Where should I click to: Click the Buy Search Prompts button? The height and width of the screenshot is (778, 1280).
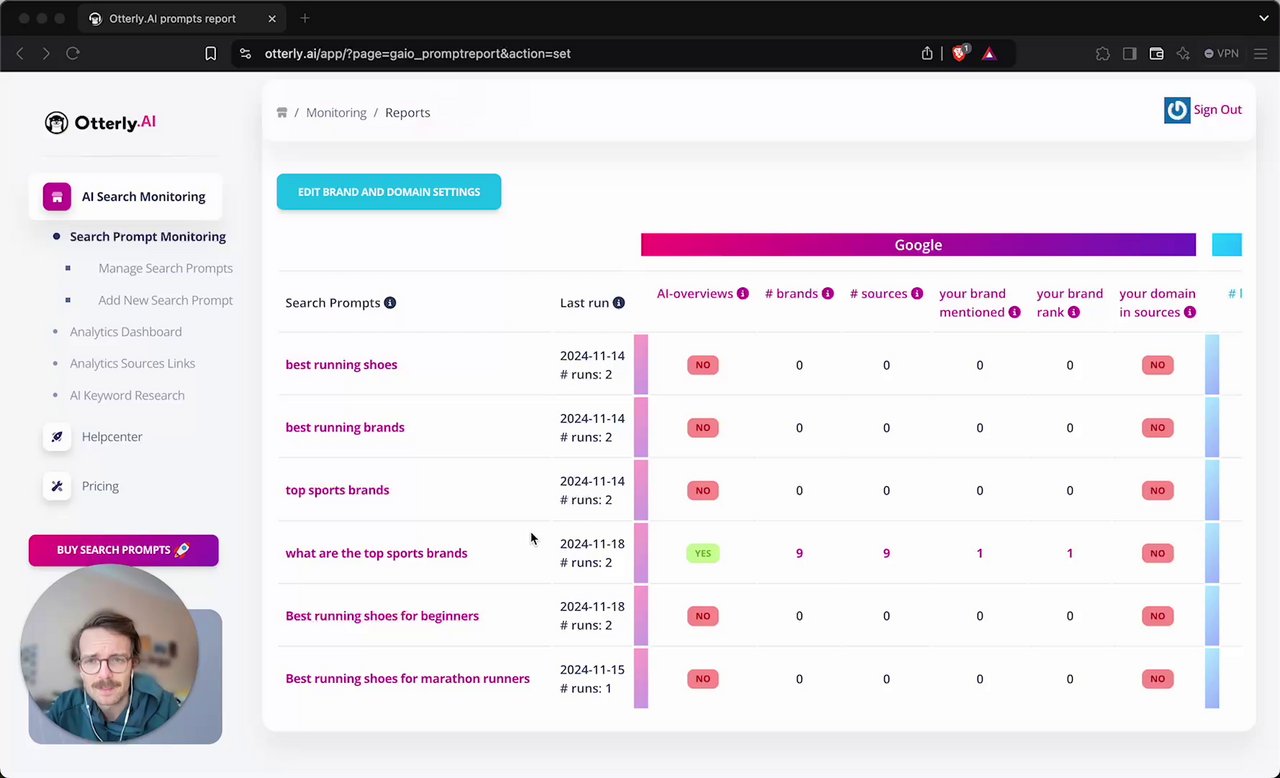tap(124, 550)
